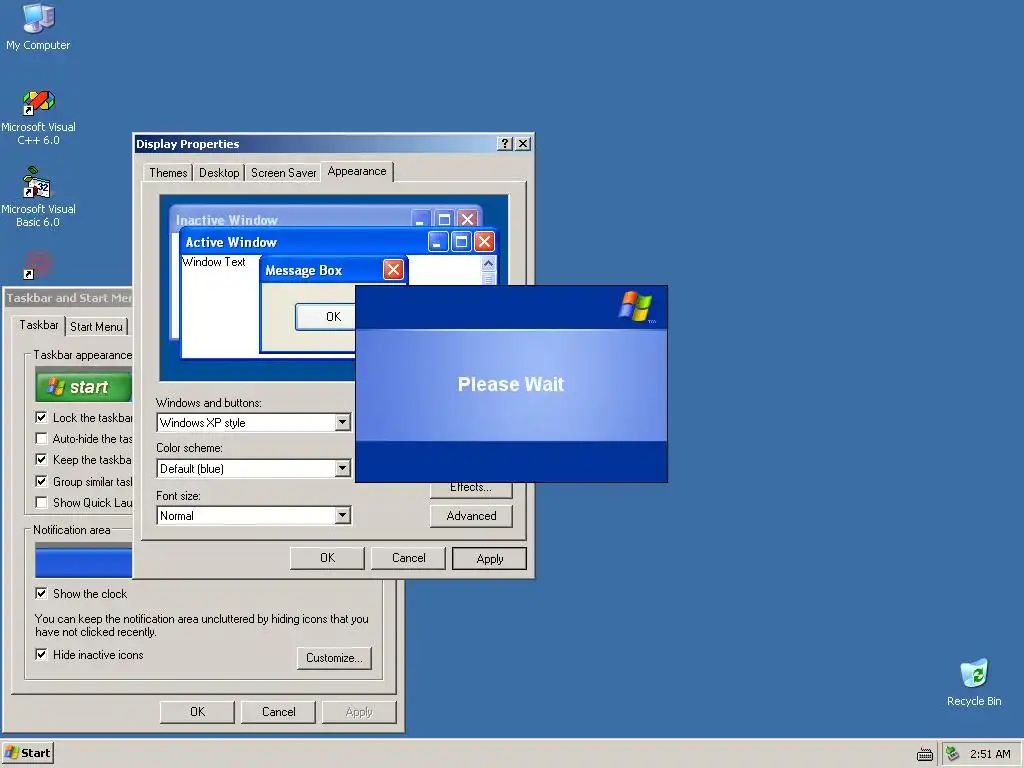Open the Font size dropdown arrow
The width and height of the screenshot is (1024, 768).
click(342, 515)
